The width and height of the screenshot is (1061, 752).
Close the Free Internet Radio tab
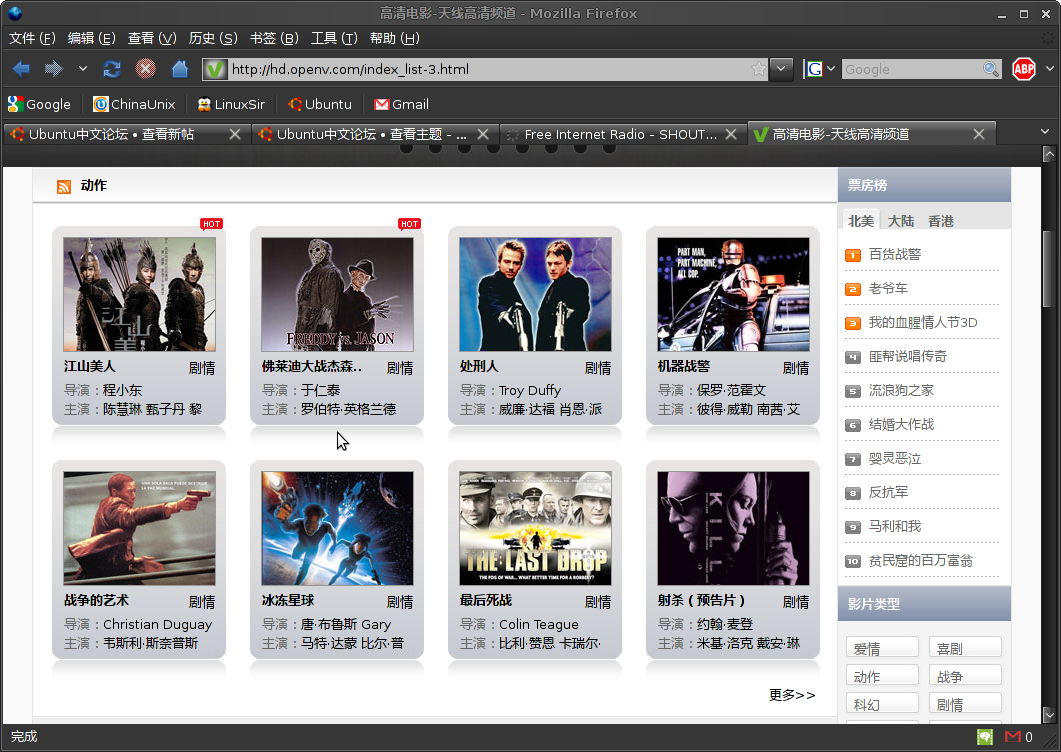click(x=731, y=134)
